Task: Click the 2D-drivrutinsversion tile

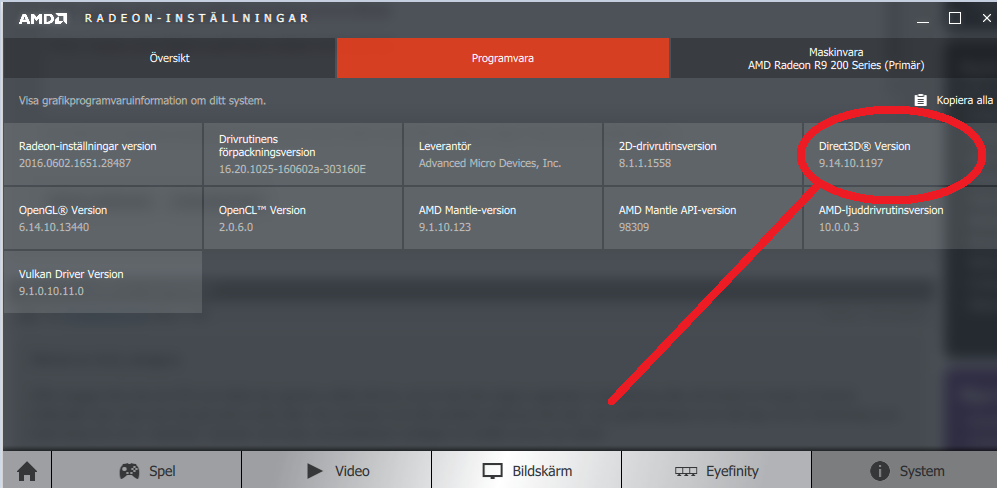Action: 703,154
